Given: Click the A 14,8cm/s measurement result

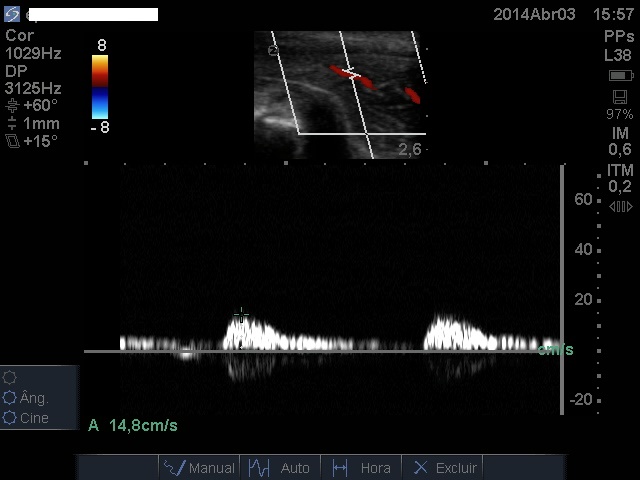Looking at the screenshot, I should tap(133, 425).
